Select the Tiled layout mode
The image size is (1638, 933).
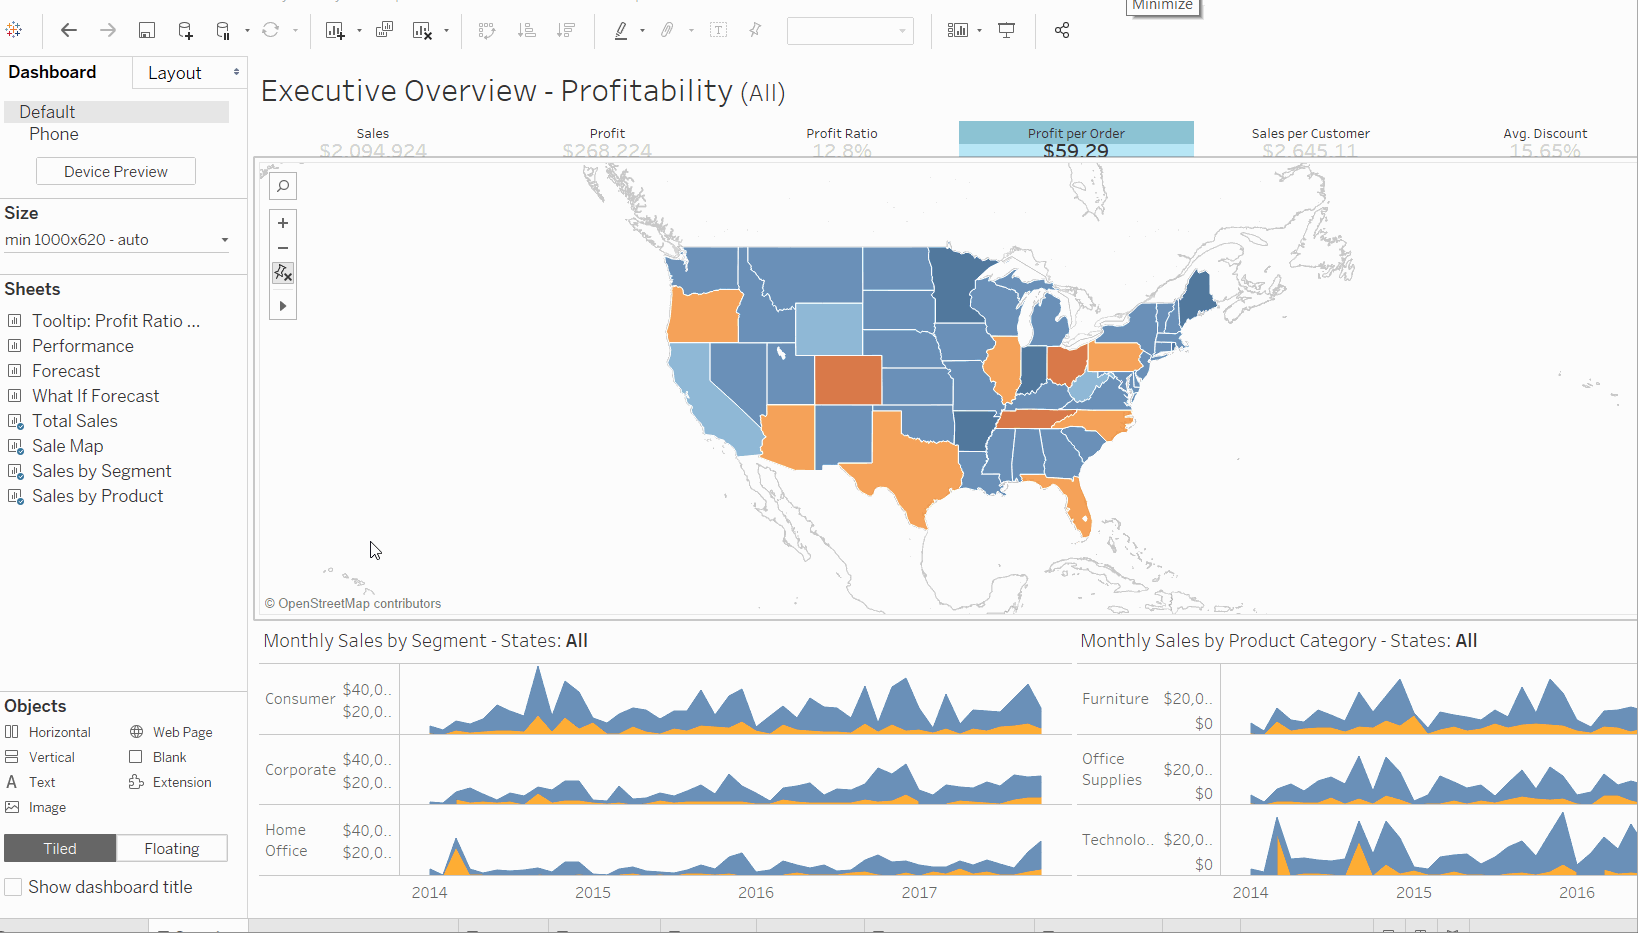click(x=60, y=847)
